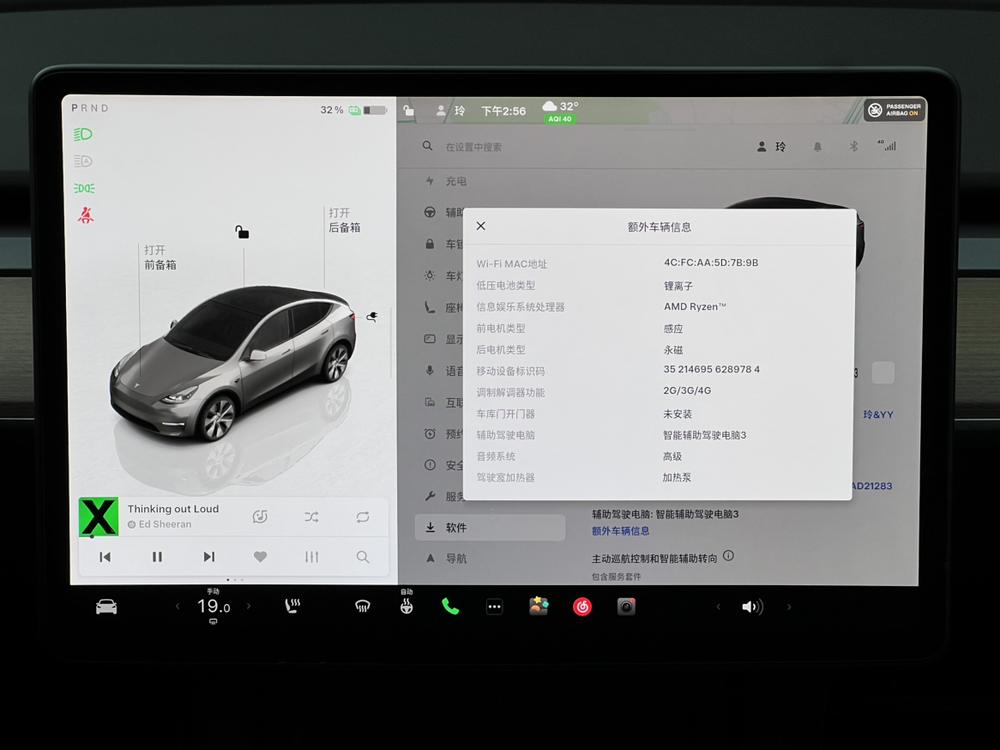Lower volume with left arrow
This screenshot has height=750, width=1000.
[x=718, y=607]
